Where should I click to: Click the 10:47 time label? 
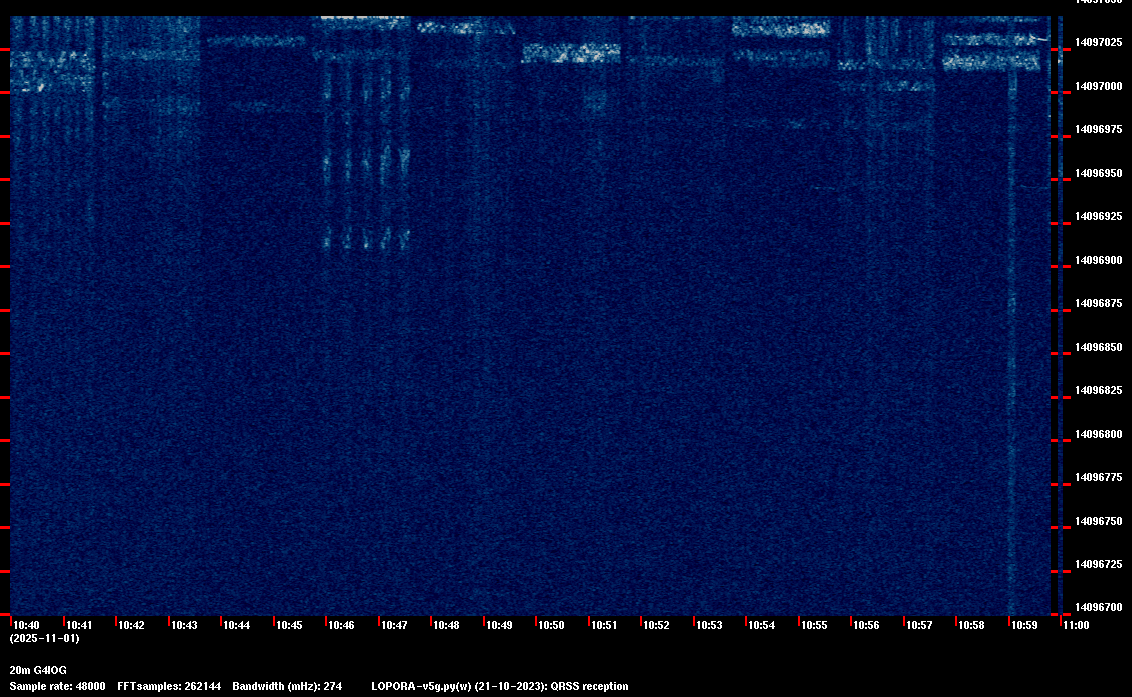pyautogui.click(x=394, y=625)
